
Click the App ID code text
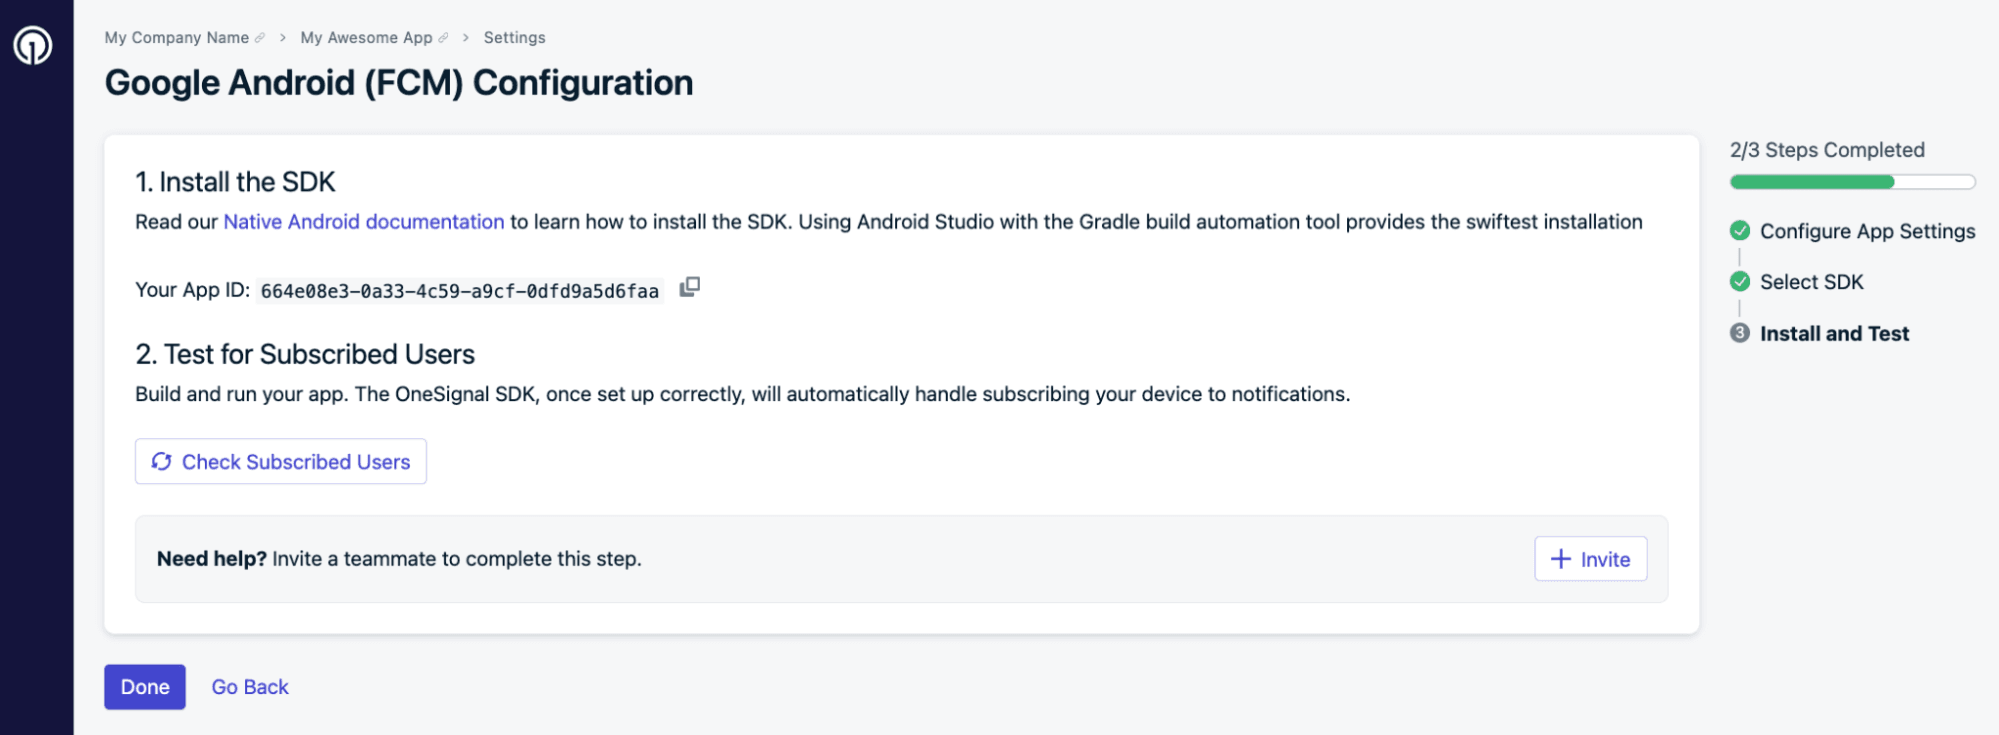(459, 291)
